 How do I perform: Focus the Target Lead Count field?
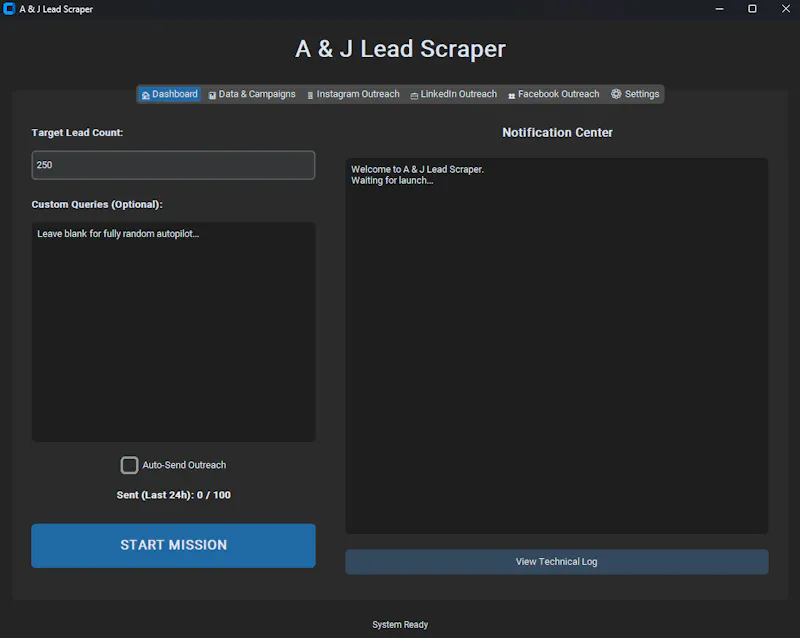tap(173, 165)
